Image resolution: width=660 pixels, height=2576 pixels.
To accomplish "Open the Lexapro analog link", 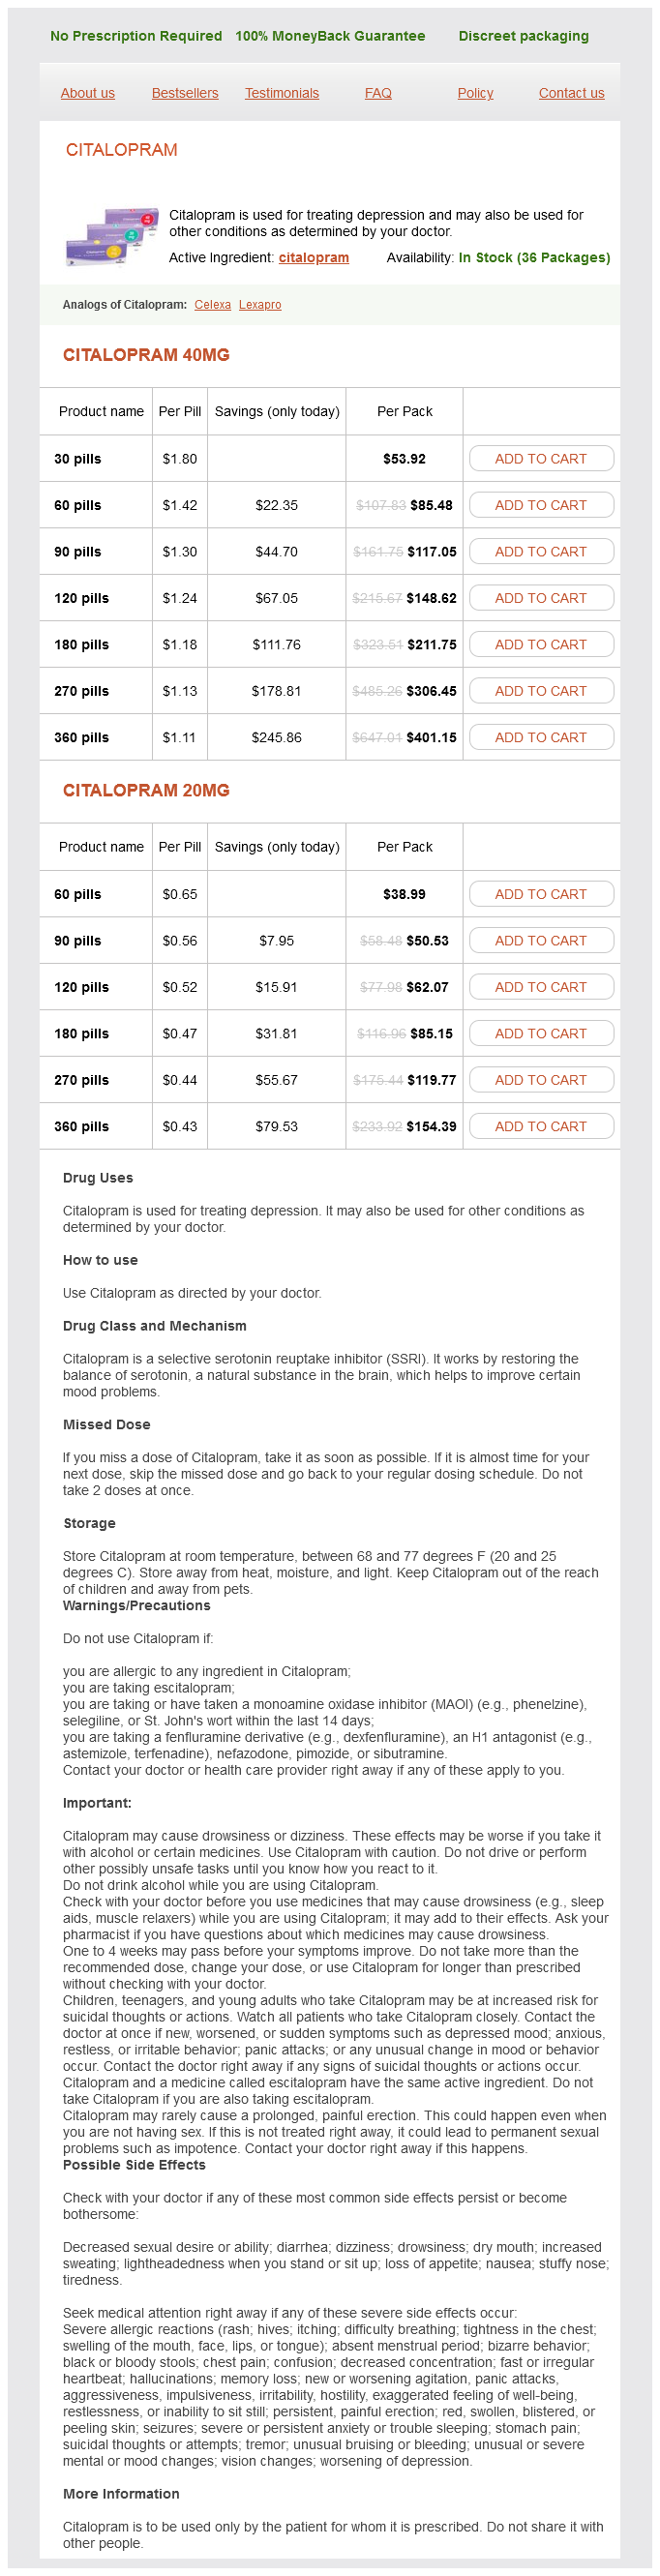I will [x=260, y=305].
